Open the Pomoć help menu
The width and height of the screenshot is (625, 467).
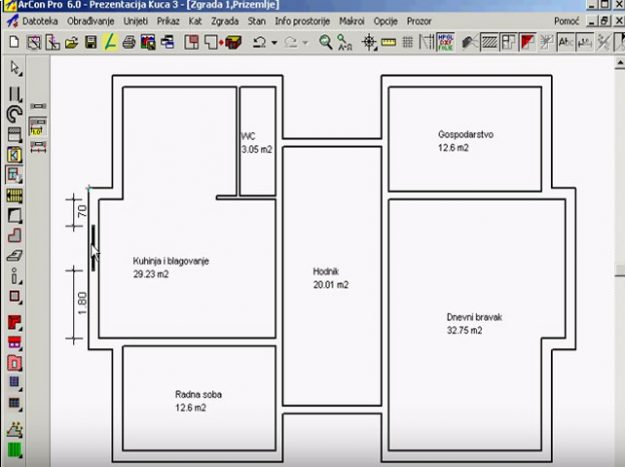566,20
